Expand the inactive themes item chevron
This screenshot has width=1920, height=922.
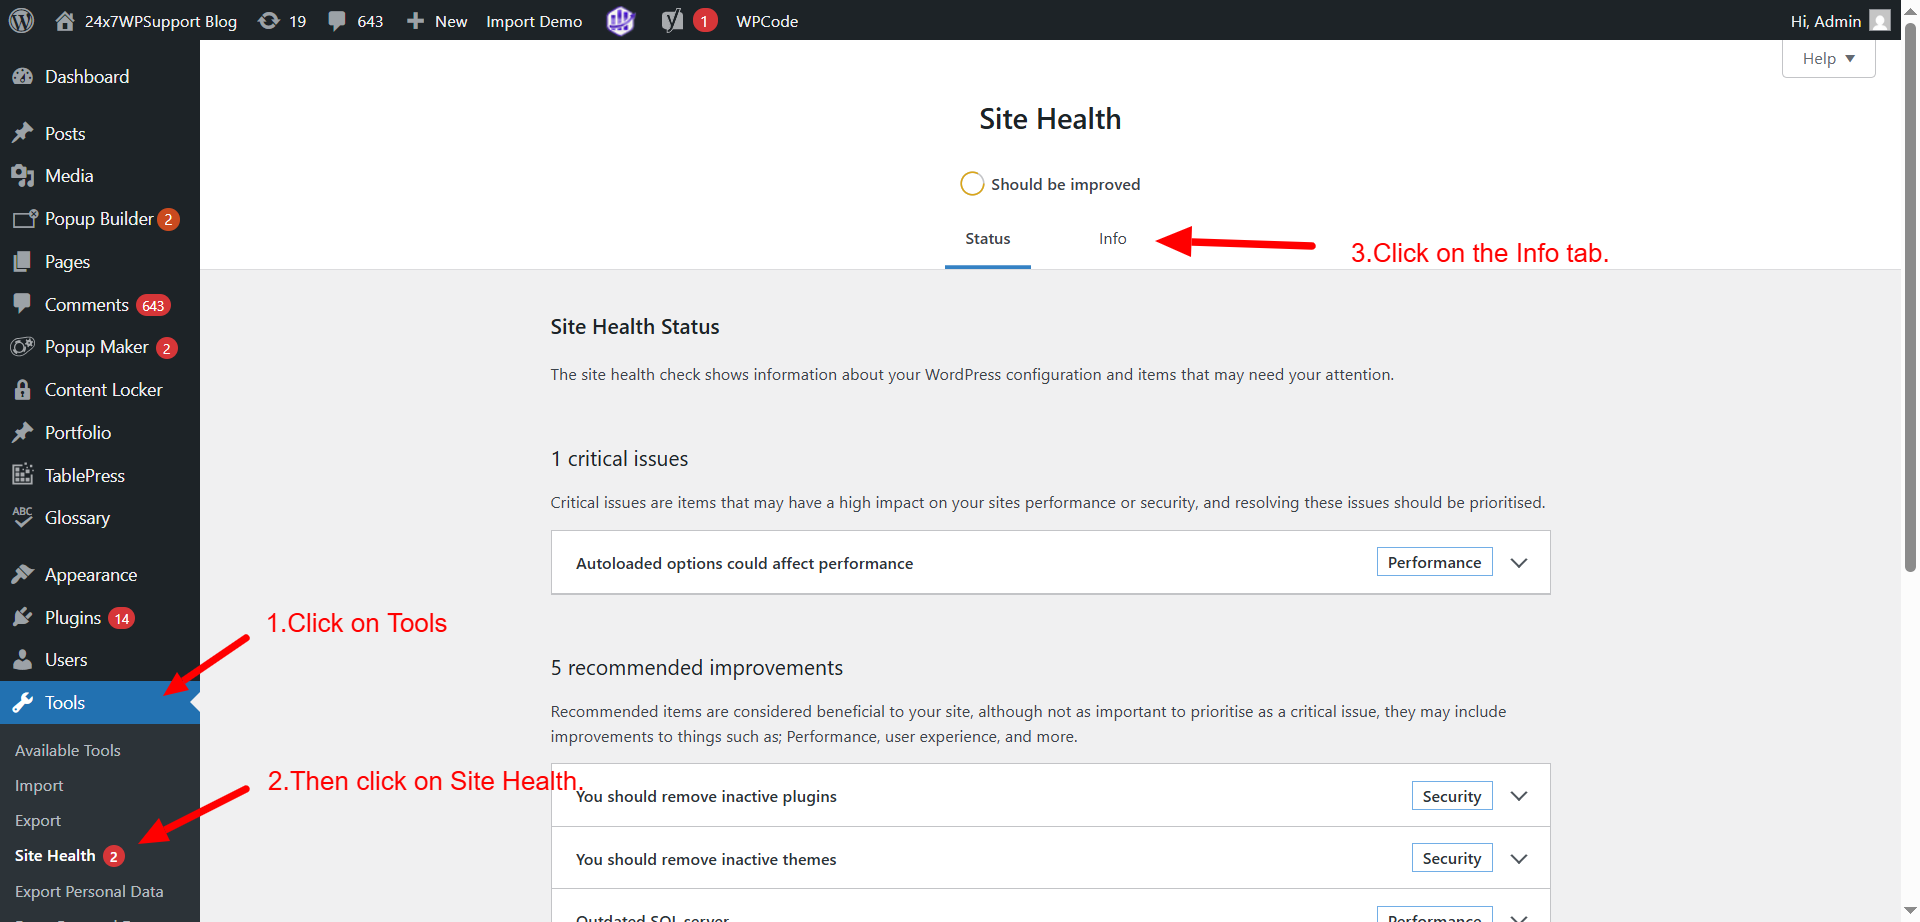pyautogui.click(x=1519, y=859)
